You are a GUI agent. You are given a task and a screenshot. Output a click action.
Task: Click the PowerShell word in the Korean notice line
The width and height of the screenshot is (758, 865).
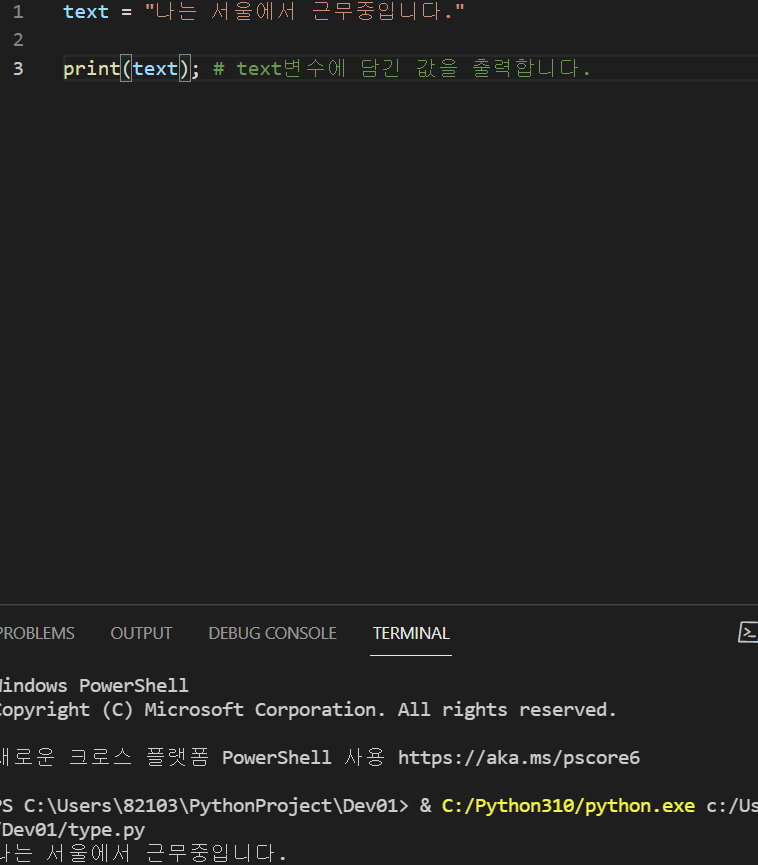coord(276,757)
